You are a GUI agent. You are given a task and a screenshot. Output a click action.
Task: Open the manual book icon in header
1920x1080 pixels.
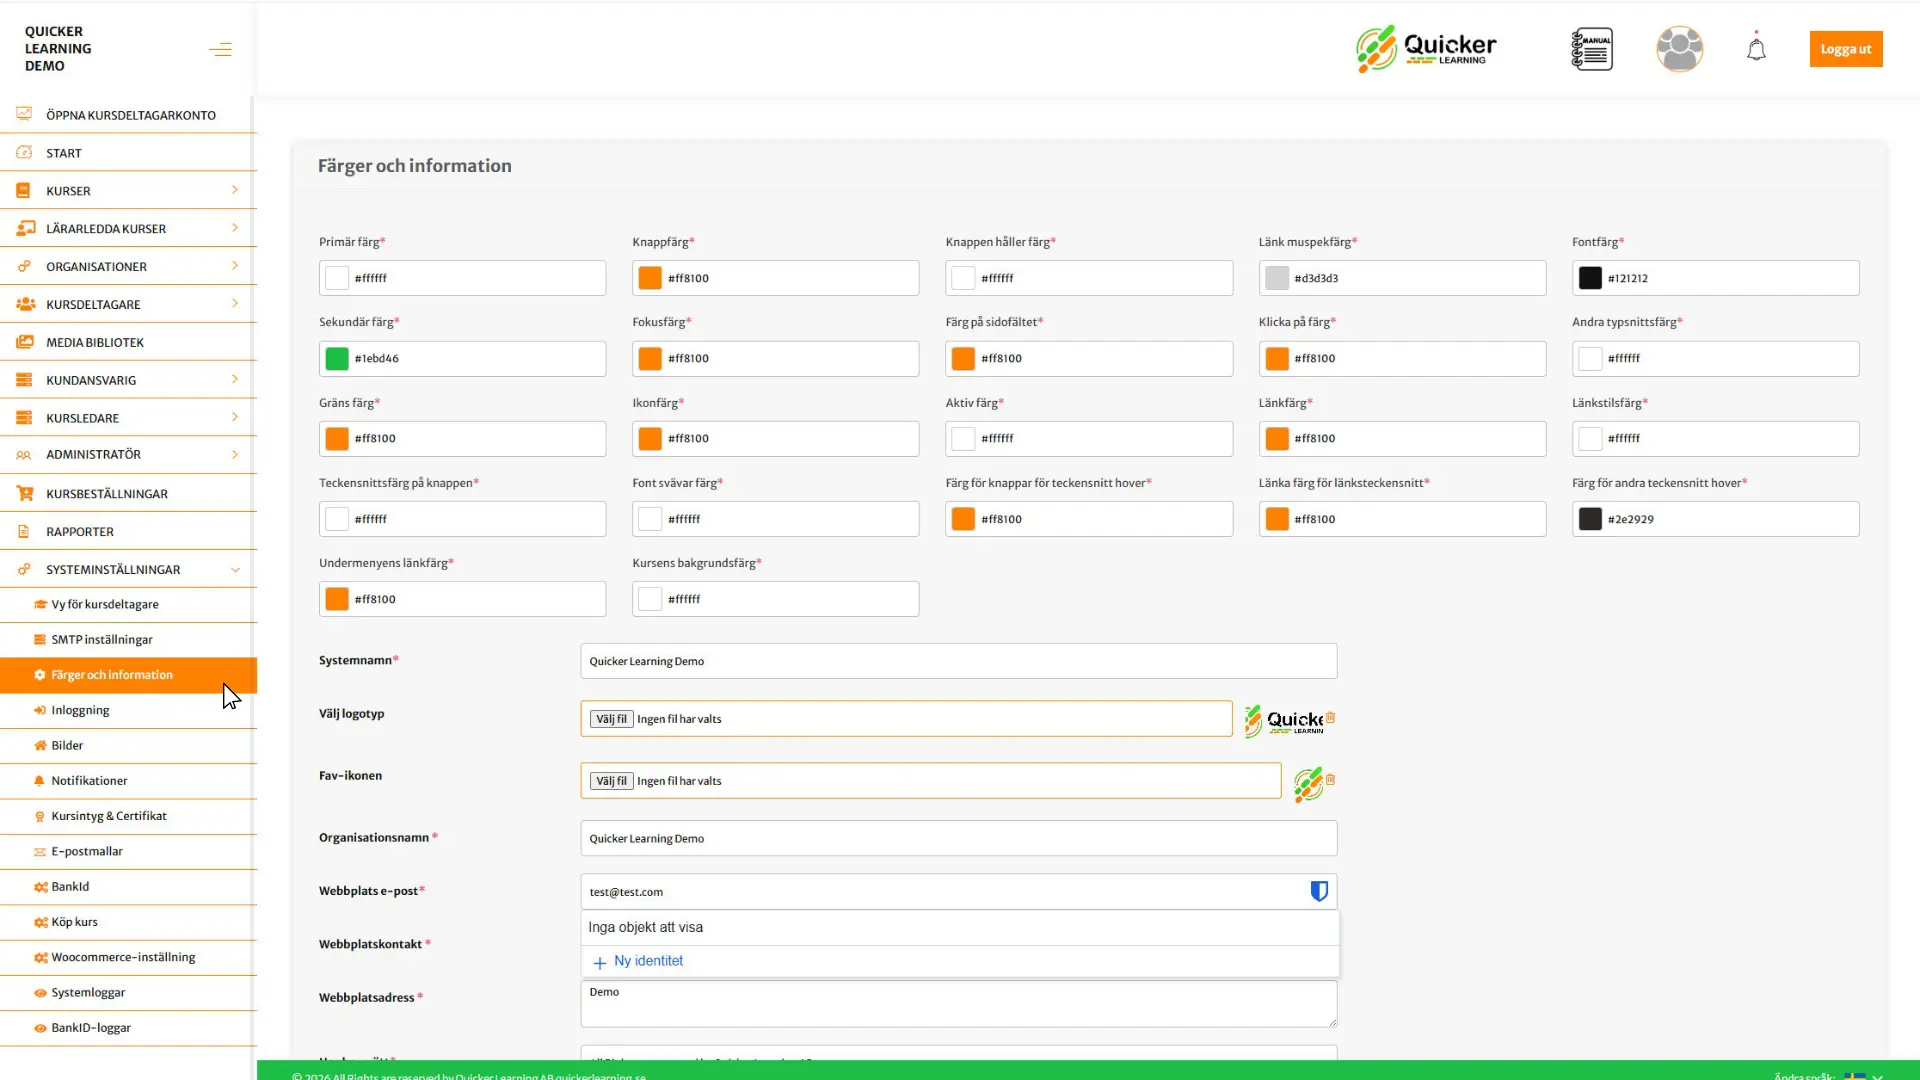pos(1591,49)
